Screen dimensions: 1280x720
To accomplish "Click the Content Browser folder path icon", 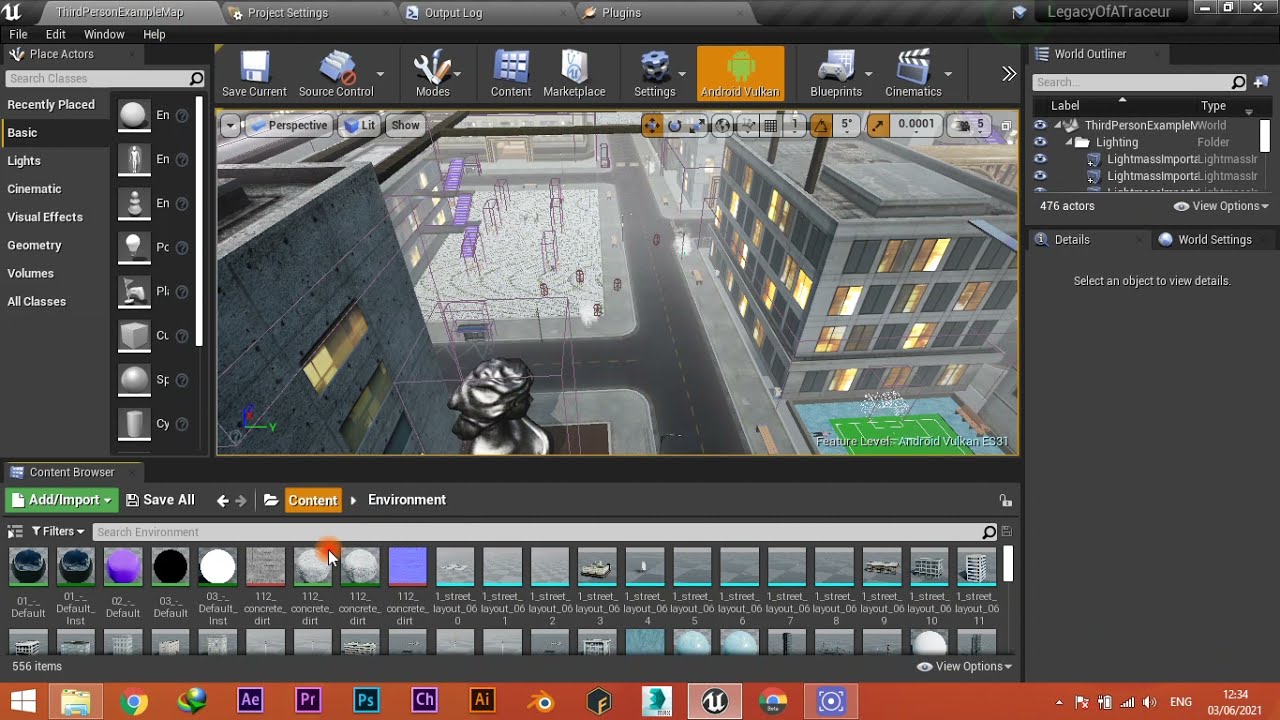I will coord(271,500).
